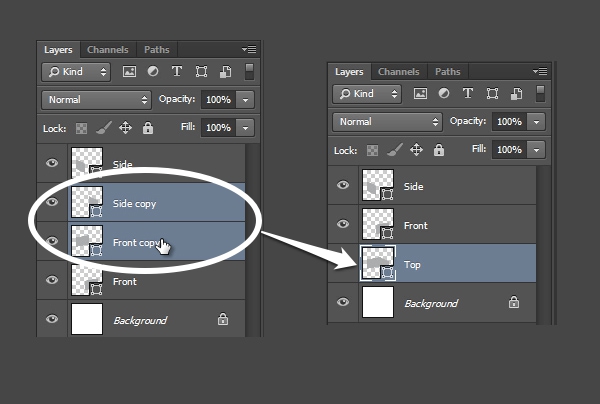Lock all in left panel
Screen dimensions: 600x404
(148, 128)
